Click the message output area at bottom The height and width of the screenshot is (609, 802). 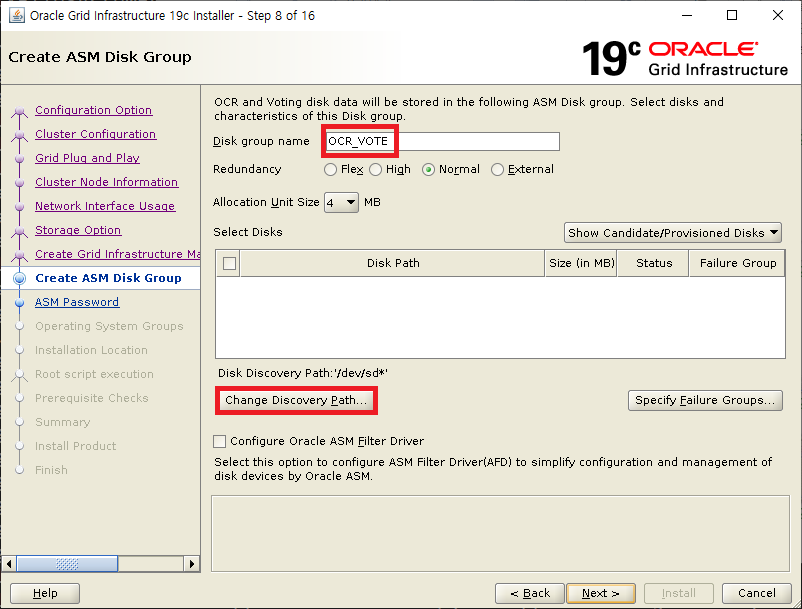[500, 533]
